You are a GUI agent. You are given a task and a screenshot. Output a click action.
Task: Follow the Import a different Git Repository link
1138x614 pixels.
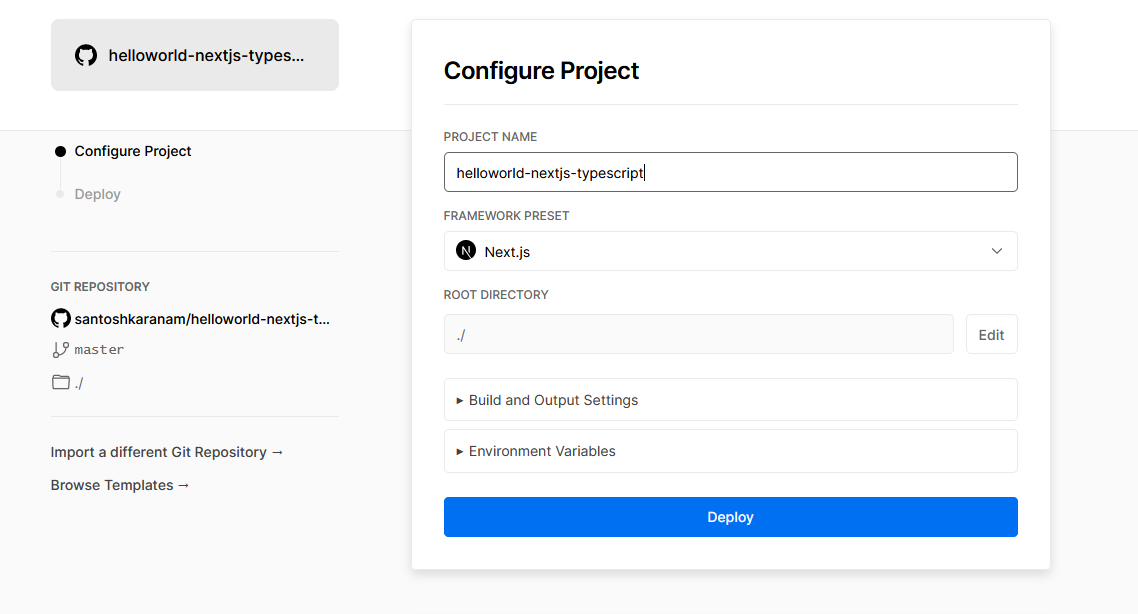pyautogui.click(x=167, y=452)
